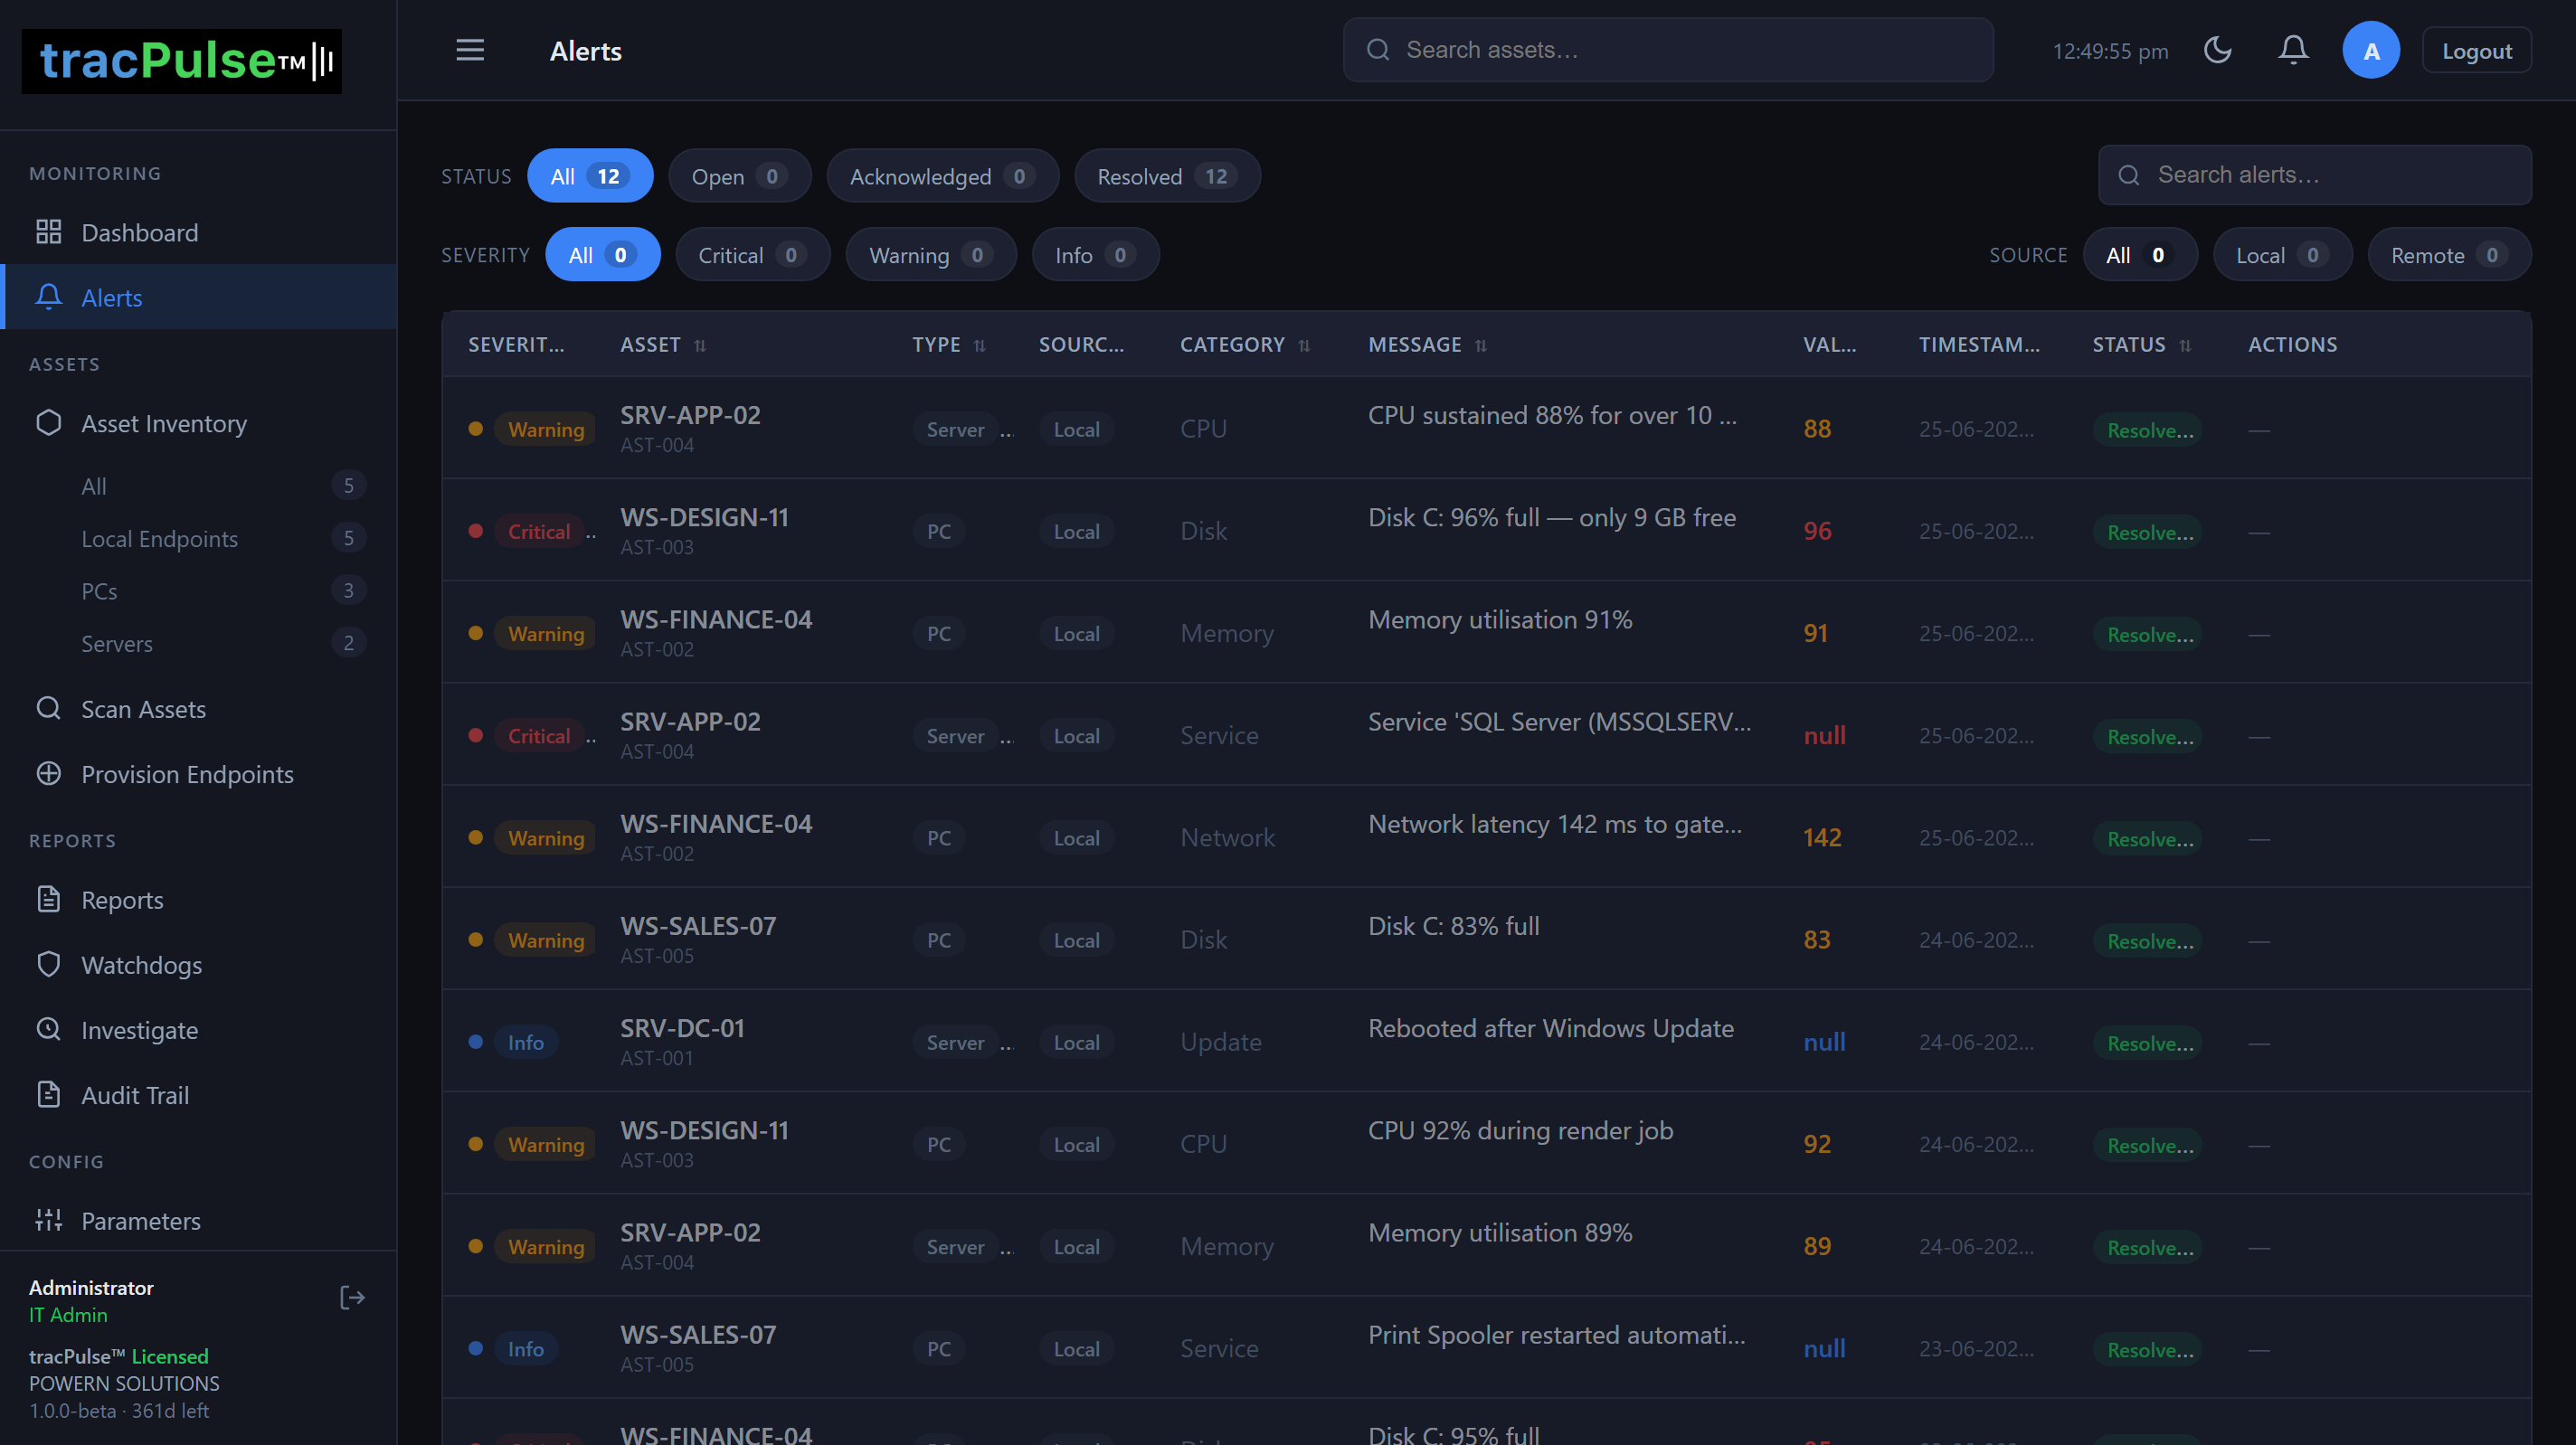Image resolution: width=2576 pixels, height=1445 pixels.
Task: Click 'Memory utilisation 91%' message
Action: coord(1500,620)
